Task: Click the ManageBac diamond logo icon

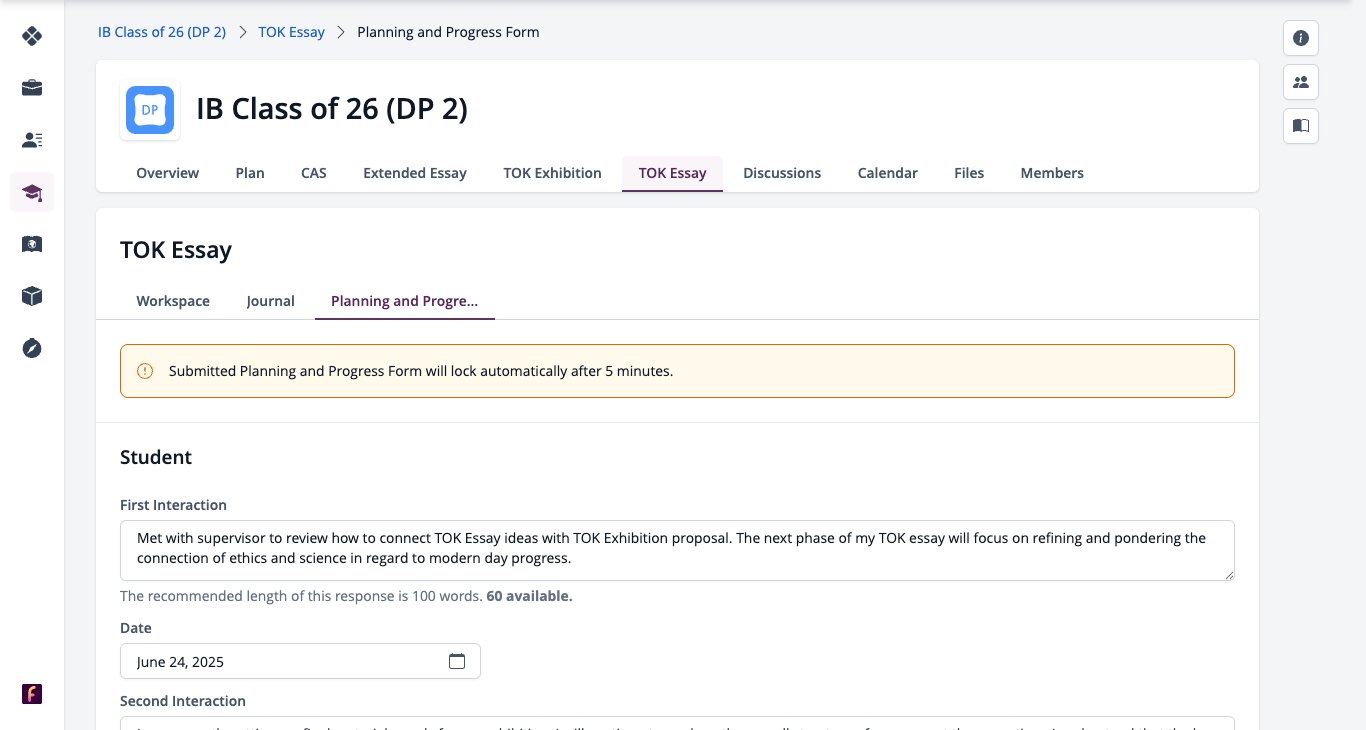Action: click(x=32, y=36)
